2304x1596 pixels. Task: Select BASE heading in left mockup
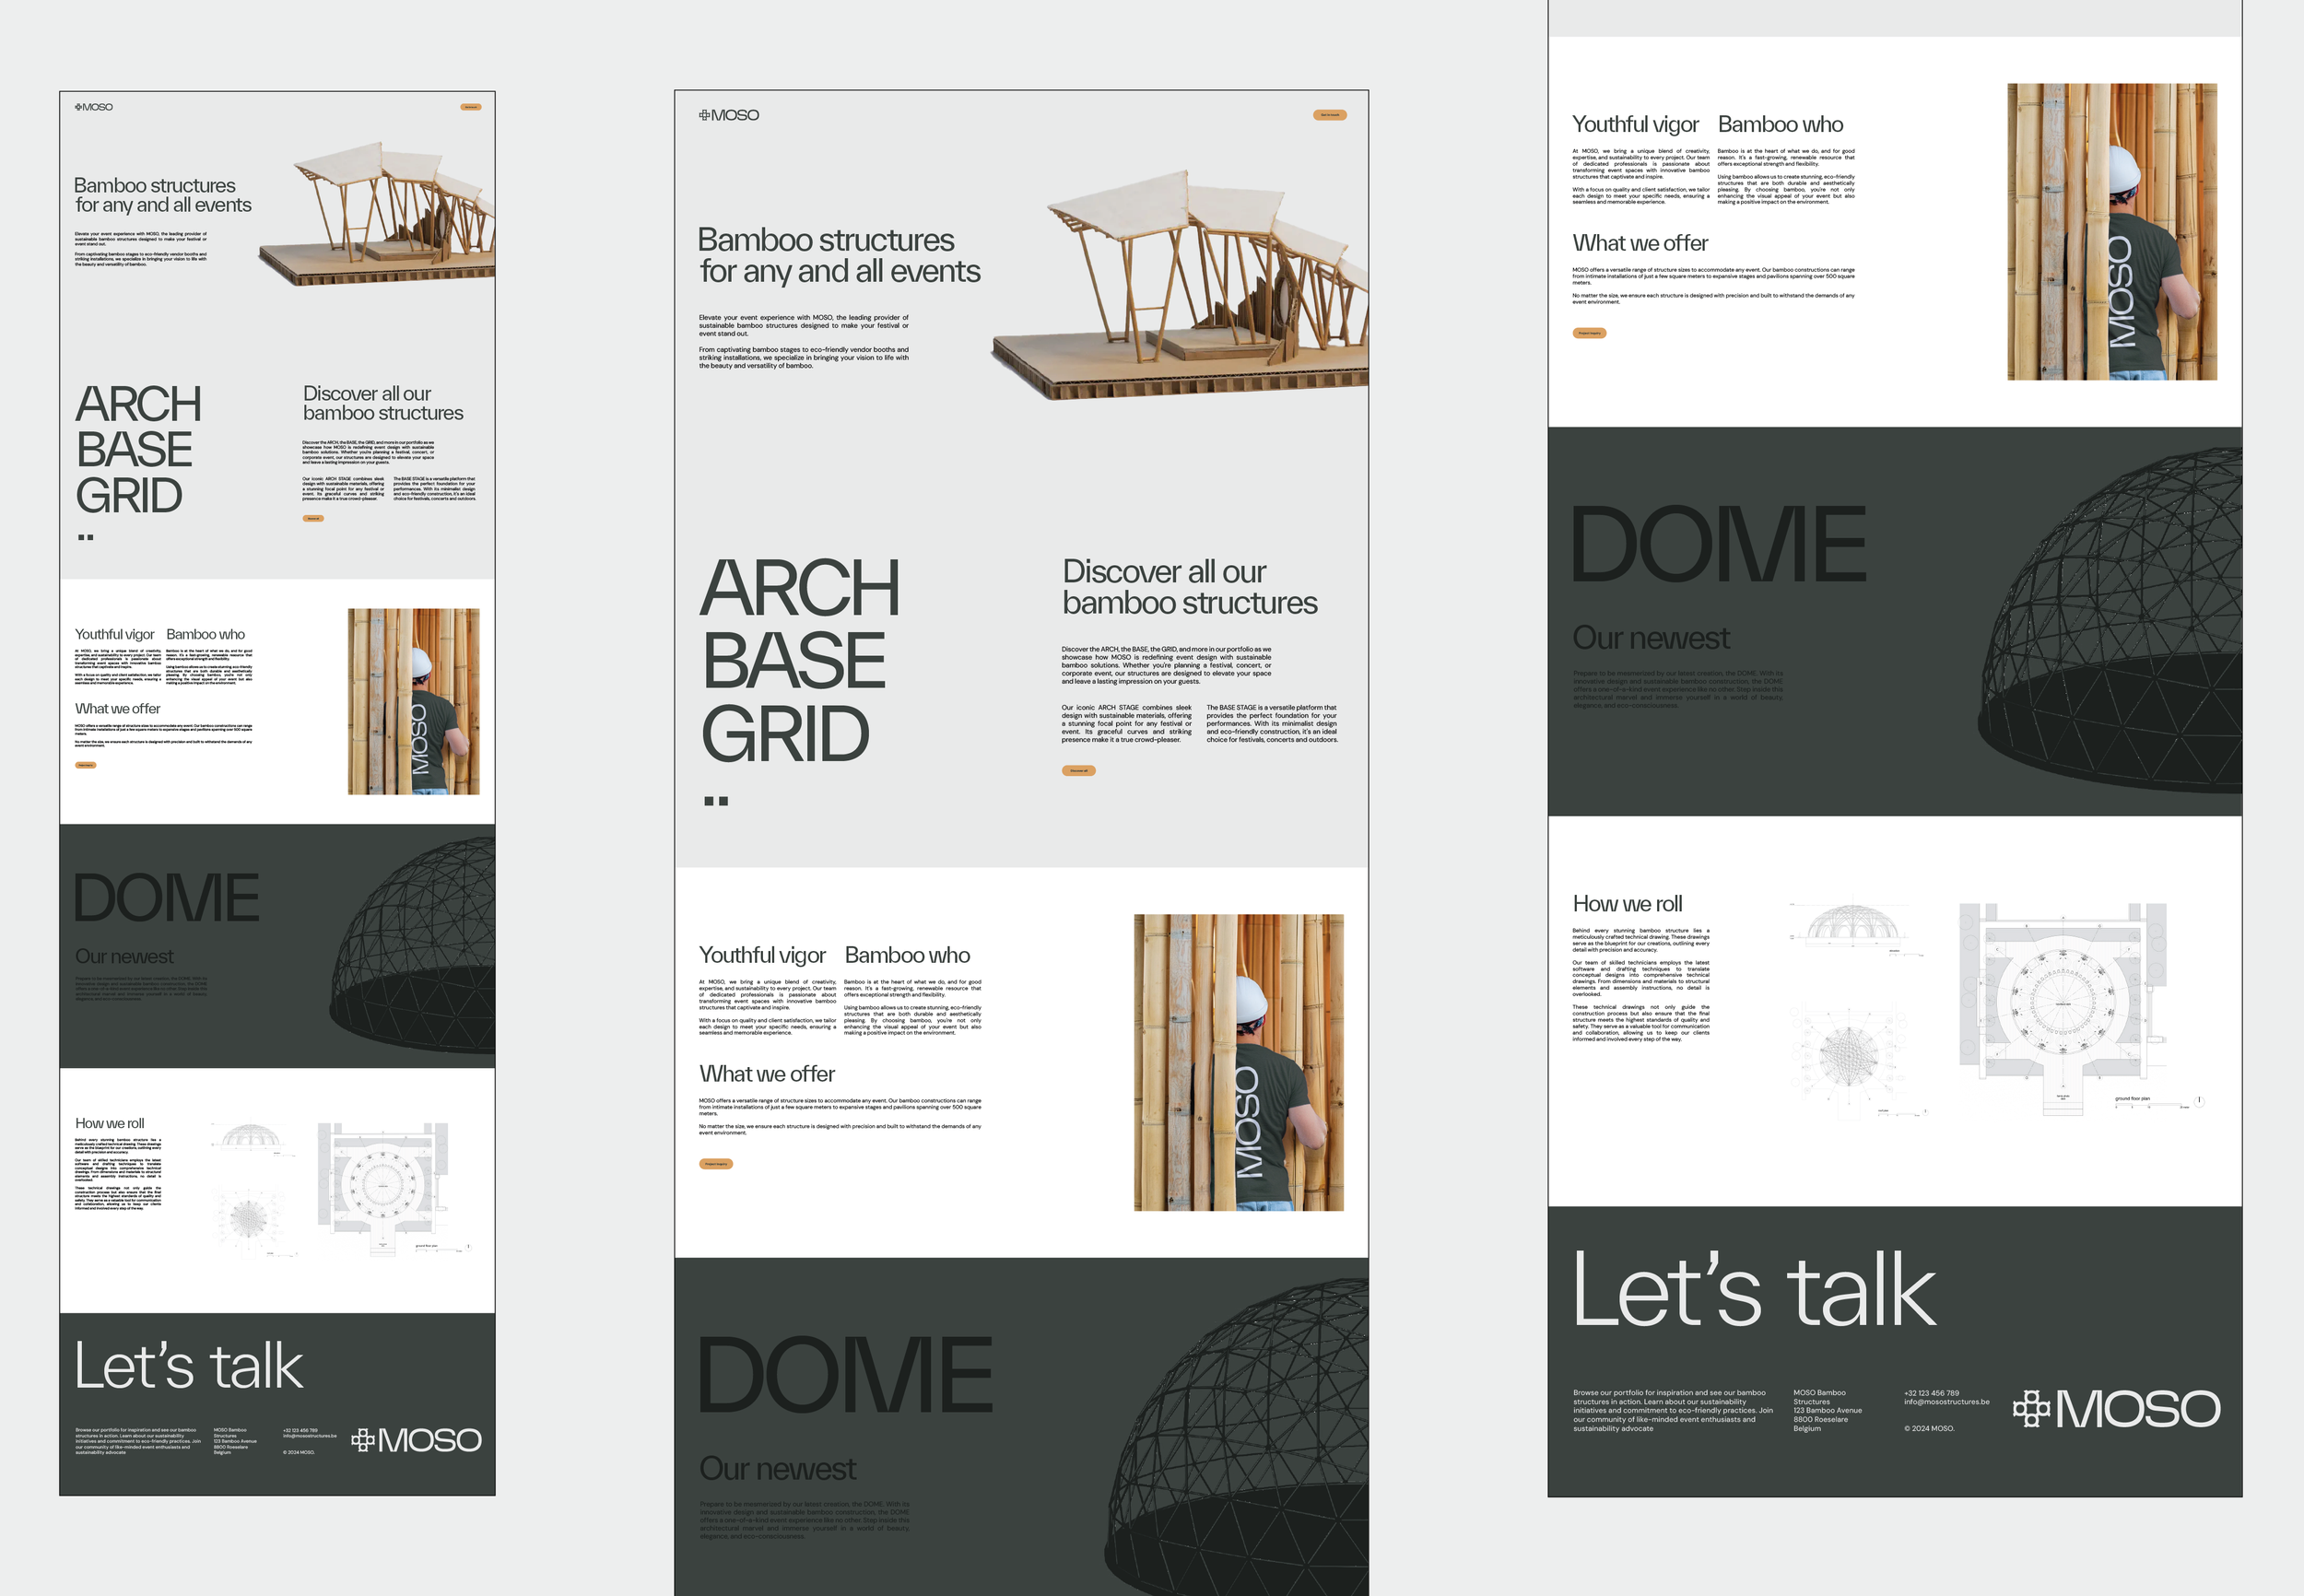(x=134, y=449)
